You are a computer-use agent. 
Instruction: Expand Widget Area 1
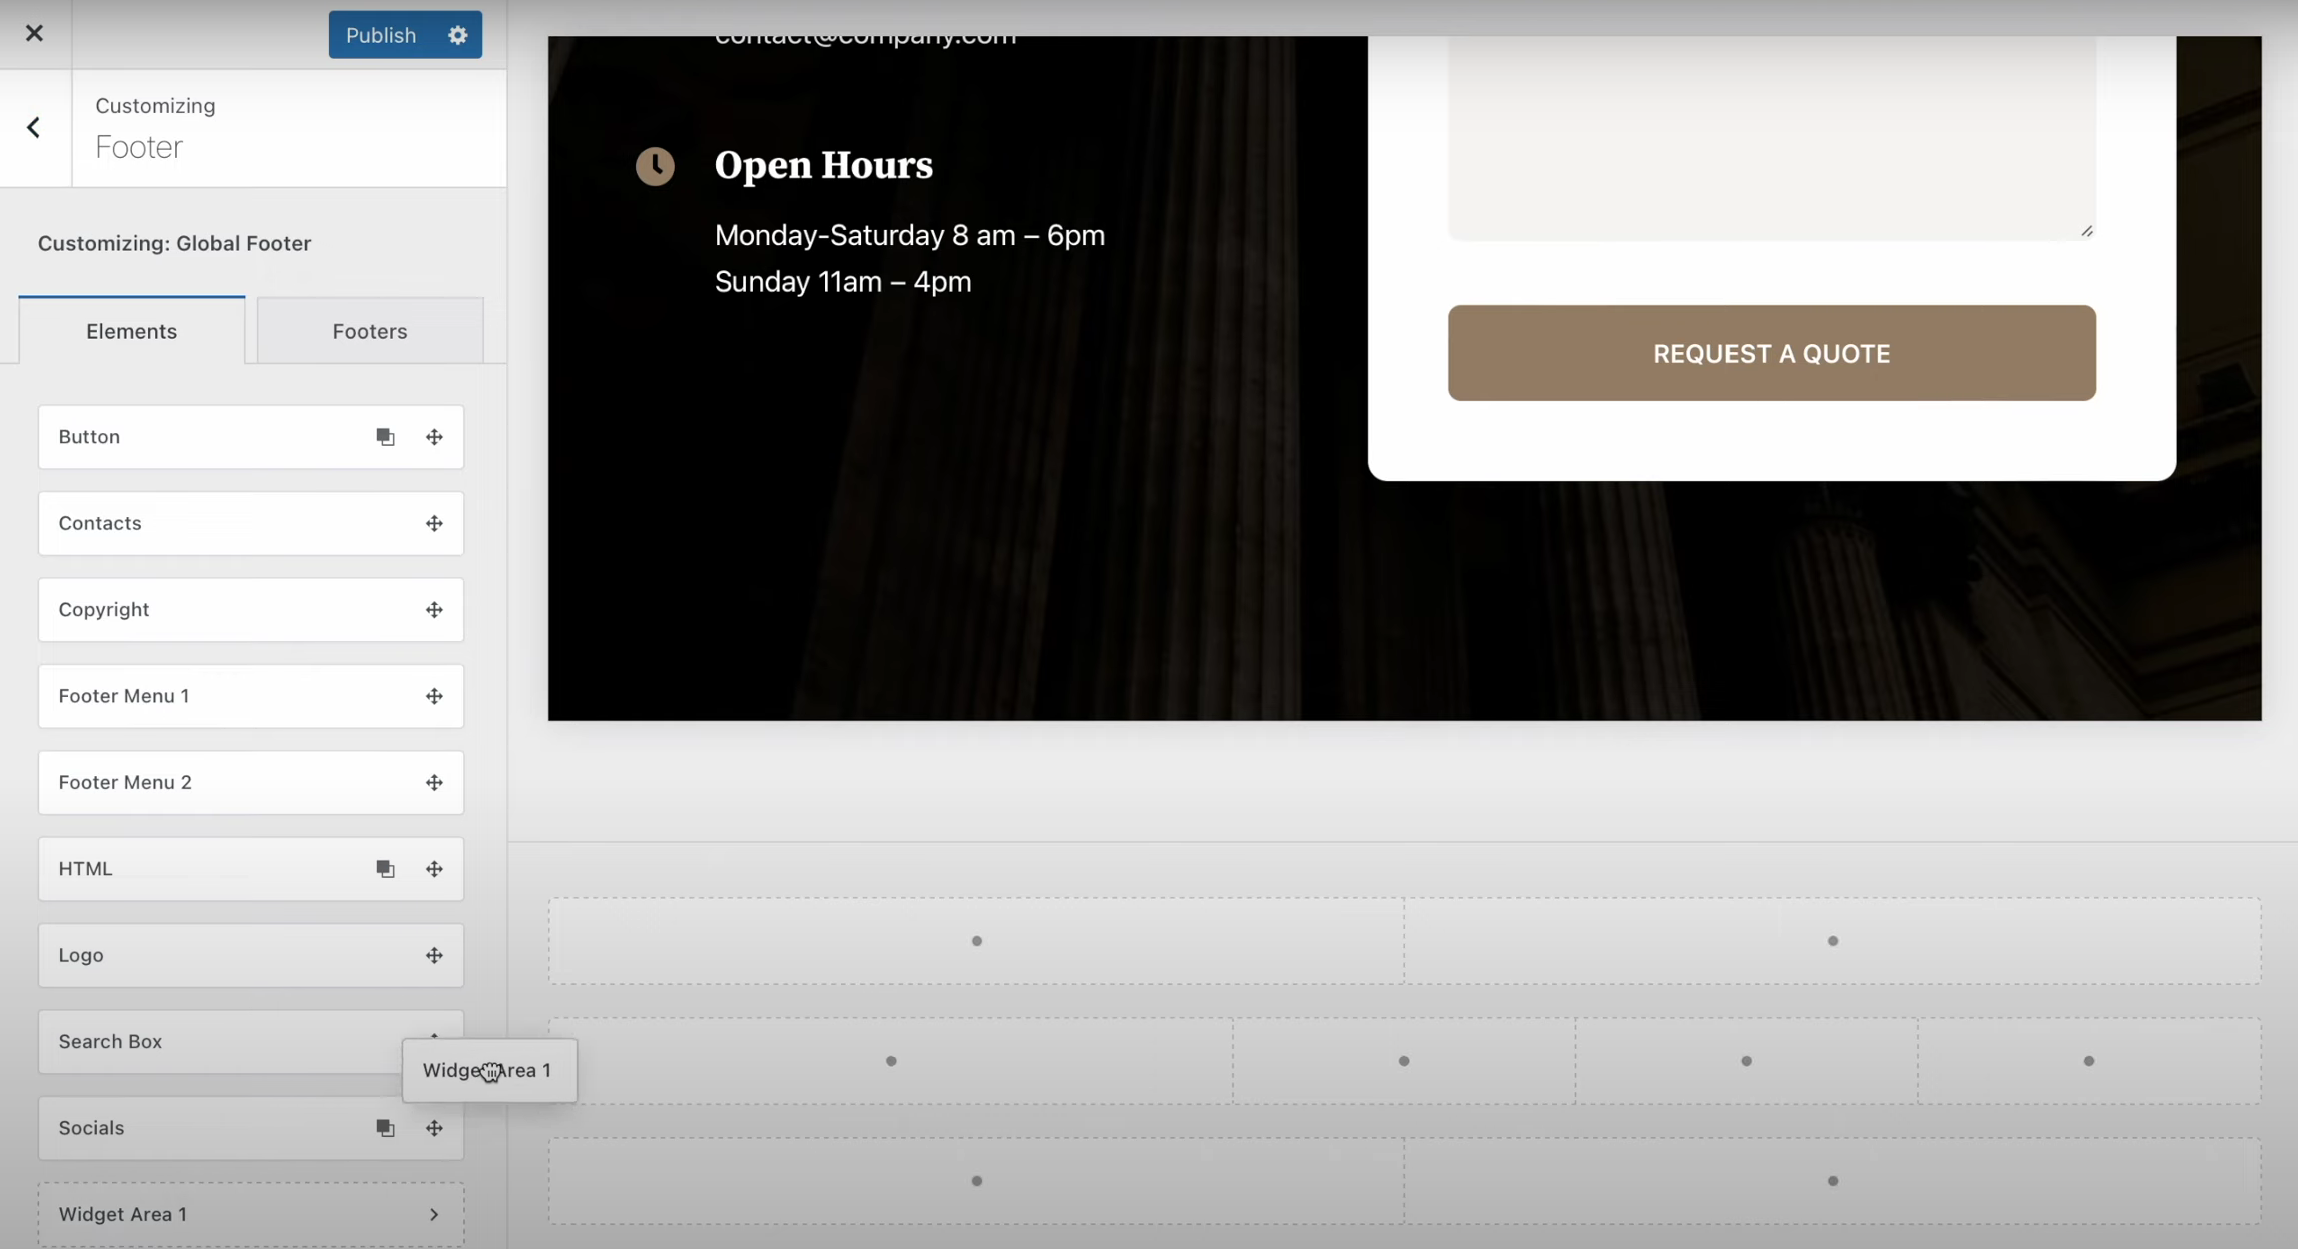click(433, 1213)
